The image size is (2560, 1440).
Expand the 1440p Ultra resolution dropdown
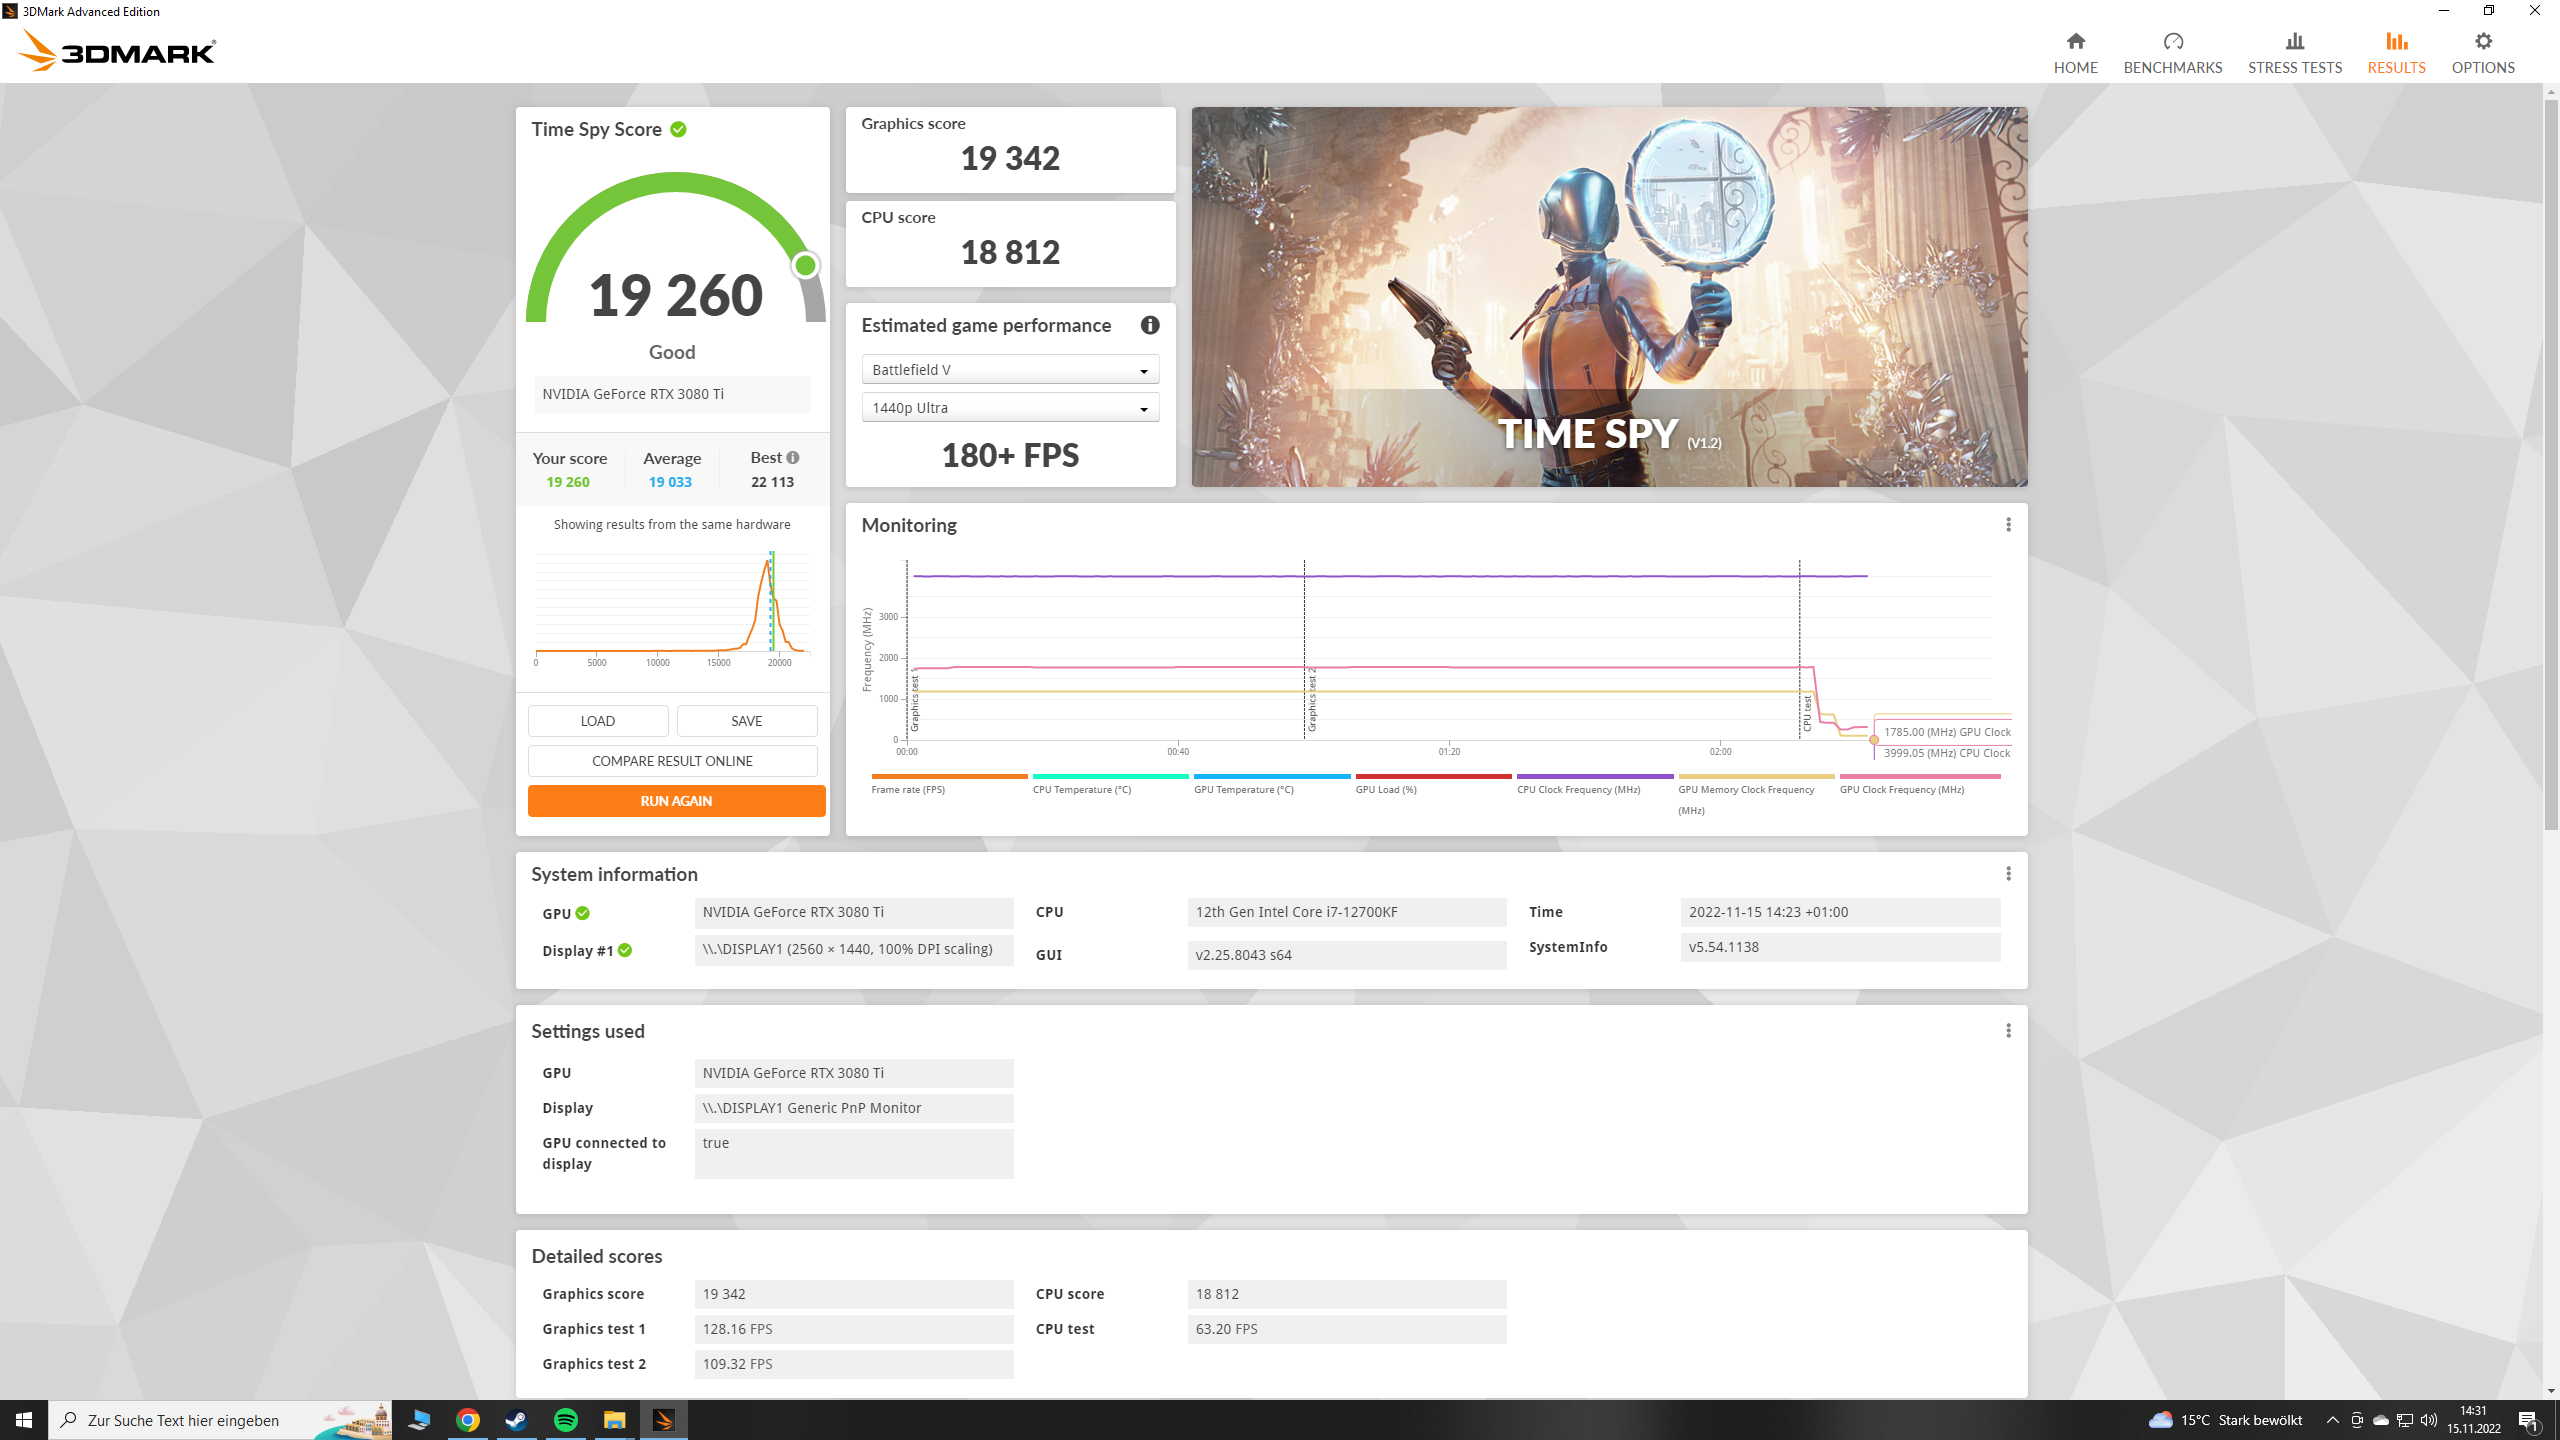1010,408
